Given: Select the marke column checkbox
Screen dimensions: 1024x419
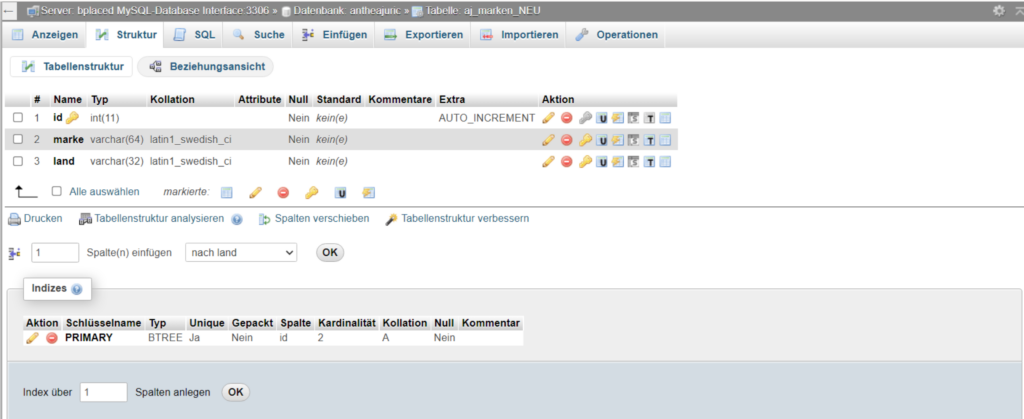Looking at the screenshot, I should pos(17,139).
